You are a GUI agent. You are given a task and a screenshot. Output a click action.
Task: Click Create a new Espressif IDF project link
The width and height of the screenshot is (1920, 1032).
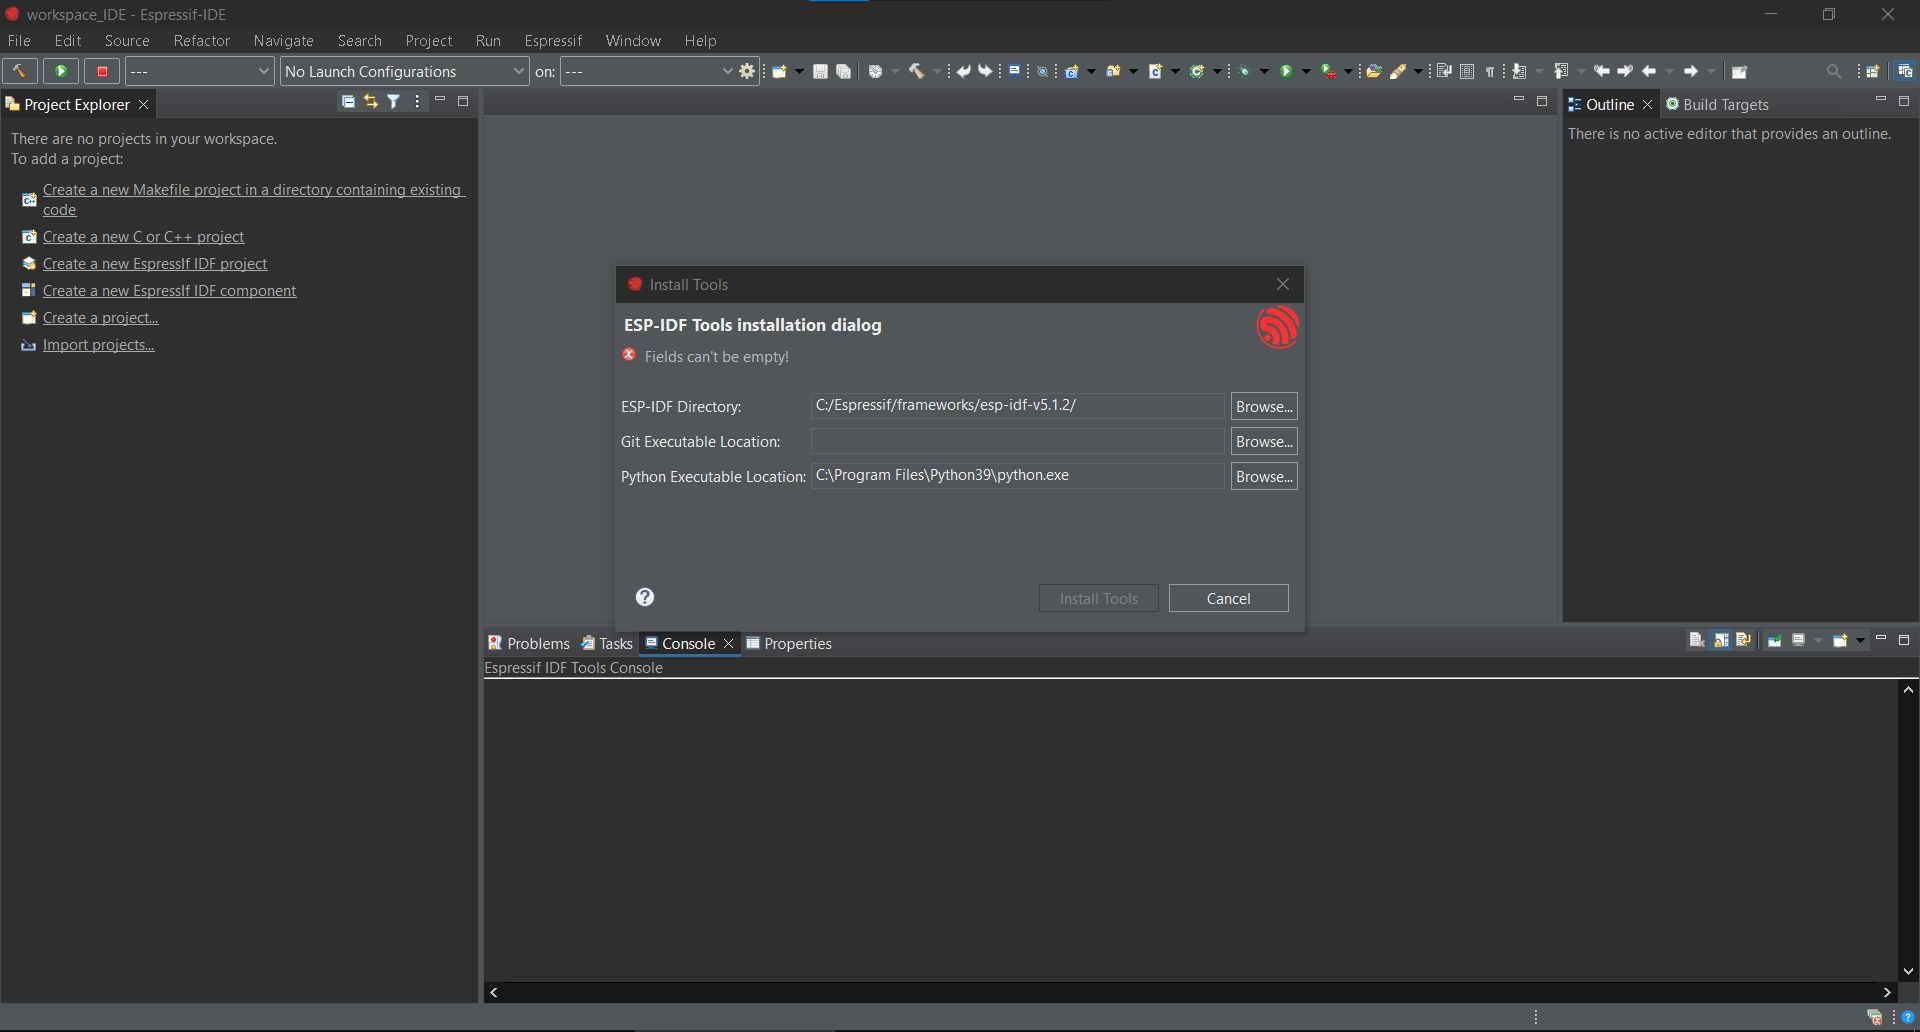tap(155, 264)
